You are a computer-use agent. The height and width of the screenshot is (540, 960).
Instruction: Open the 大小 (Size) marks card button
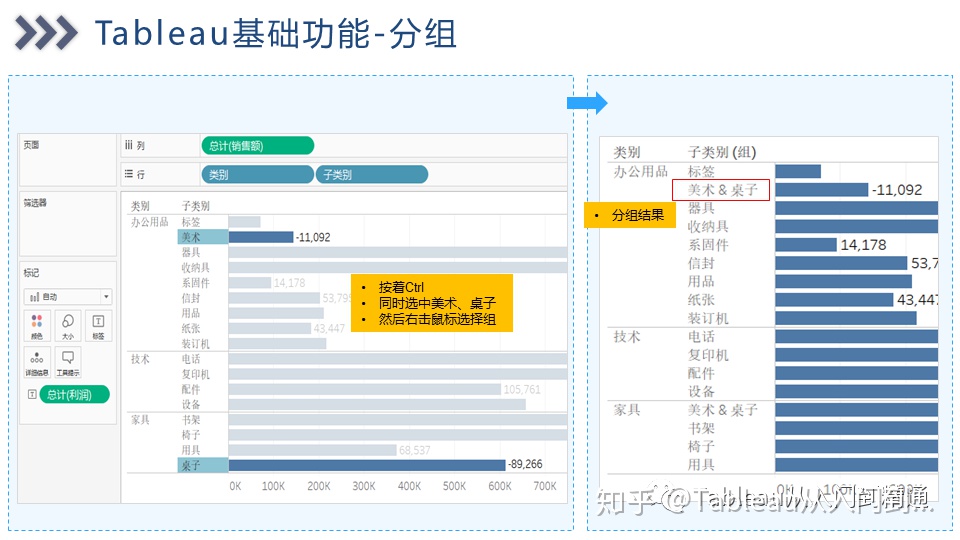click(x=67, y=326)
